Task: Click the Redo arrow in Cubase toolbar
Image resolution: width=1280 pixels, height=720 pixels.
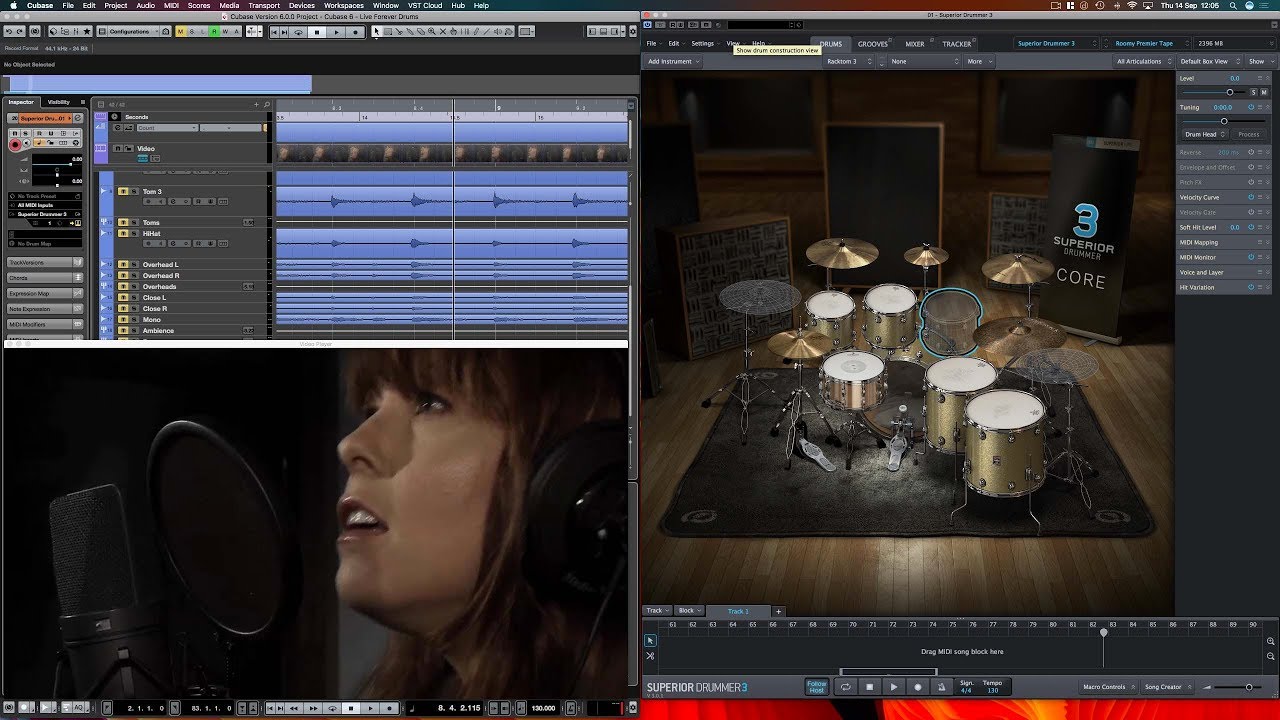Action: [20, 32]
